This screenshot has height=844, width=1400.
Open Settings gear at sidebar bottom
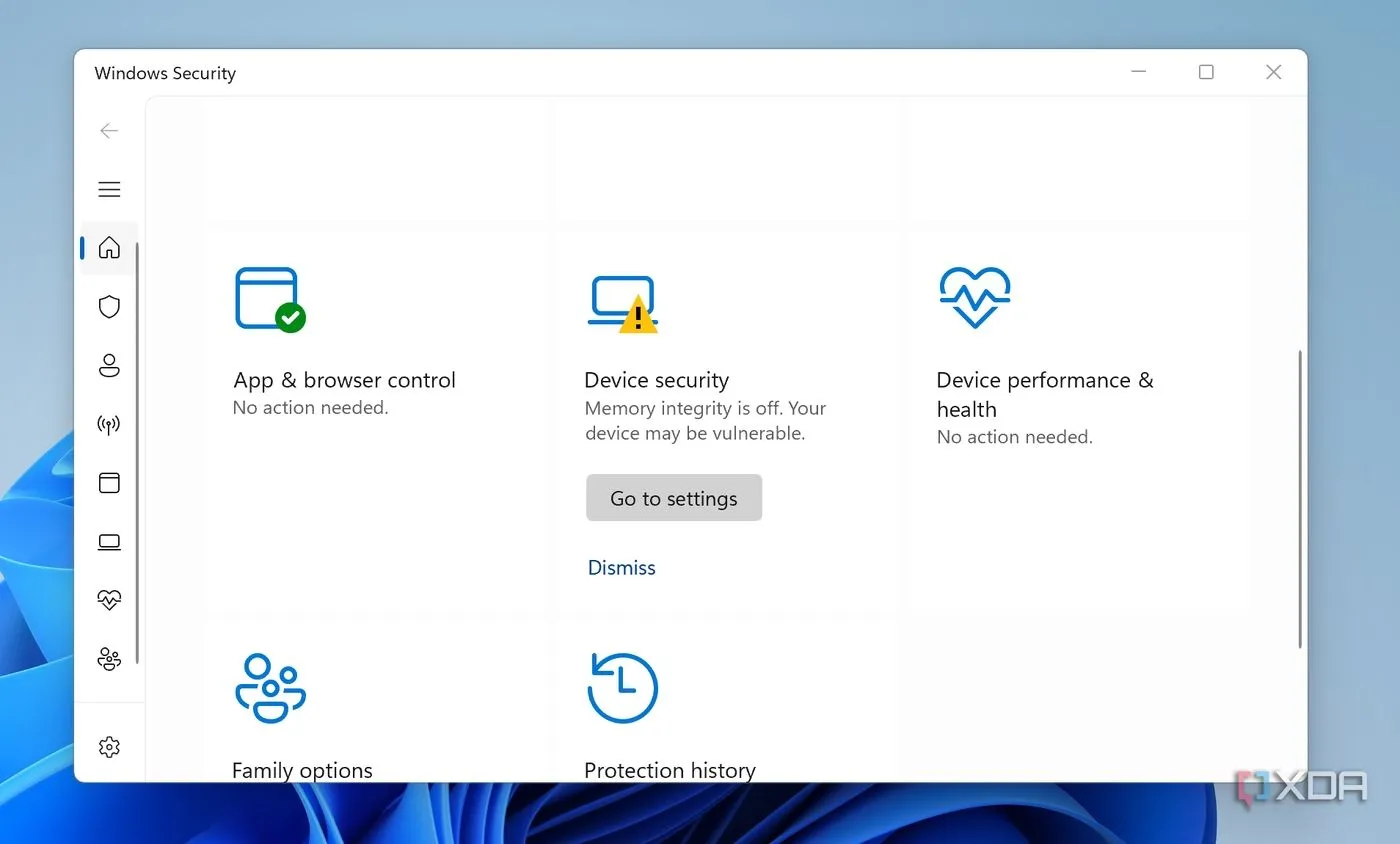[x=109, y=747]
